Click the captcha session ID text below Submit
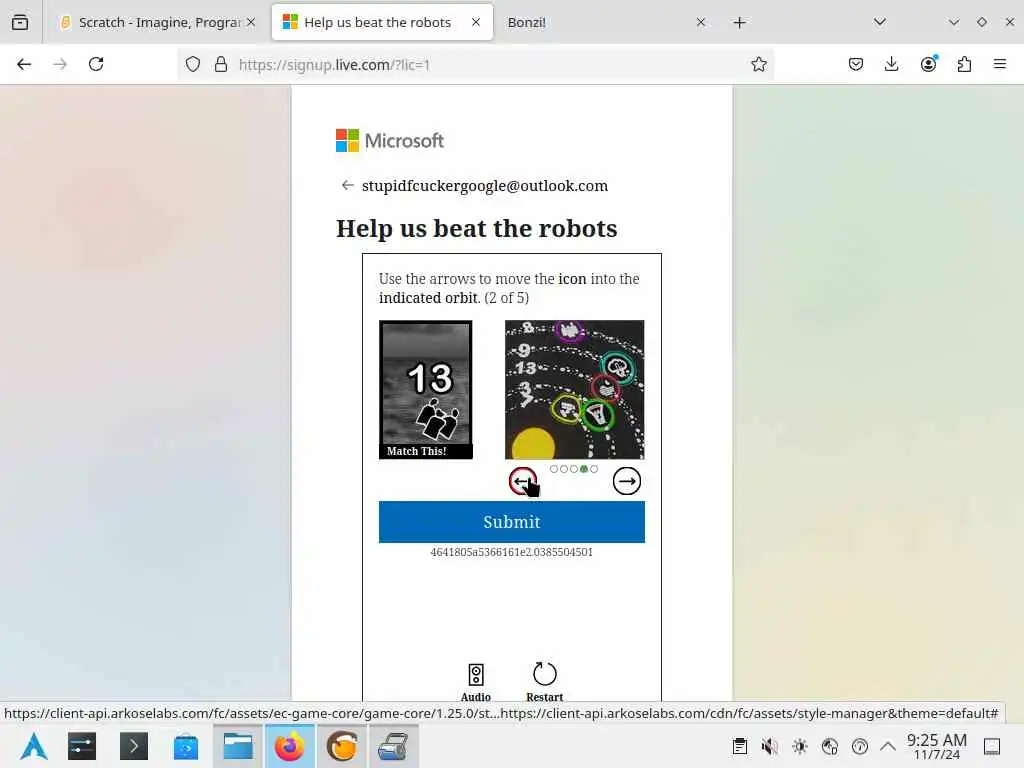Screen dimensions: 1024x768 [511, 552]
